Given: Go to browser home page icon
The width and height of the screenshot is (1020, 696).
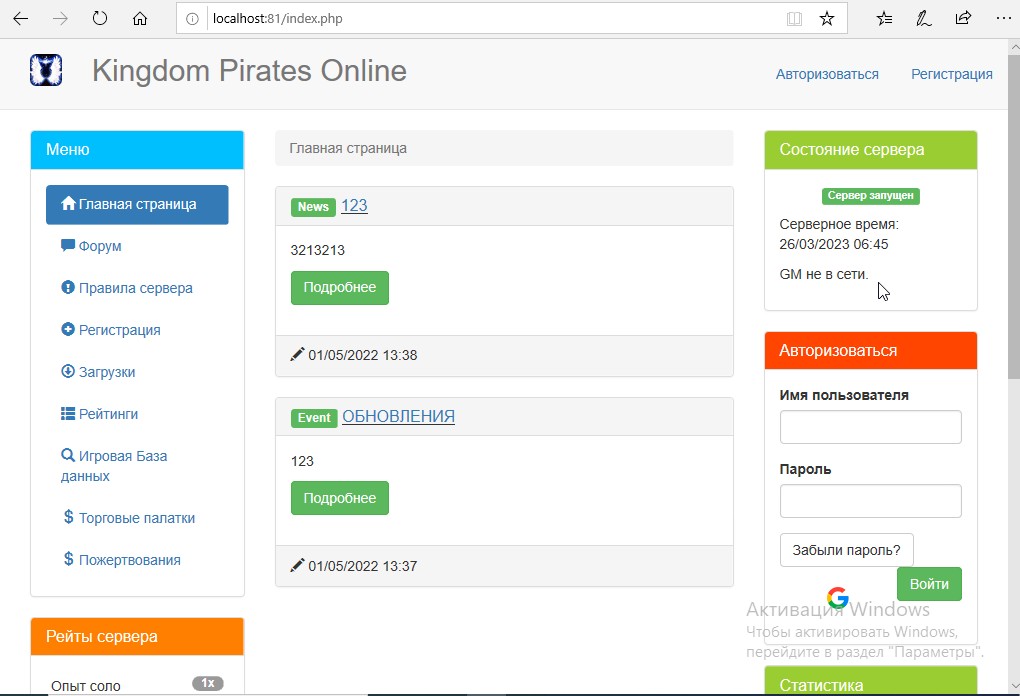Looking at the screenshot, I should (140, 18).
